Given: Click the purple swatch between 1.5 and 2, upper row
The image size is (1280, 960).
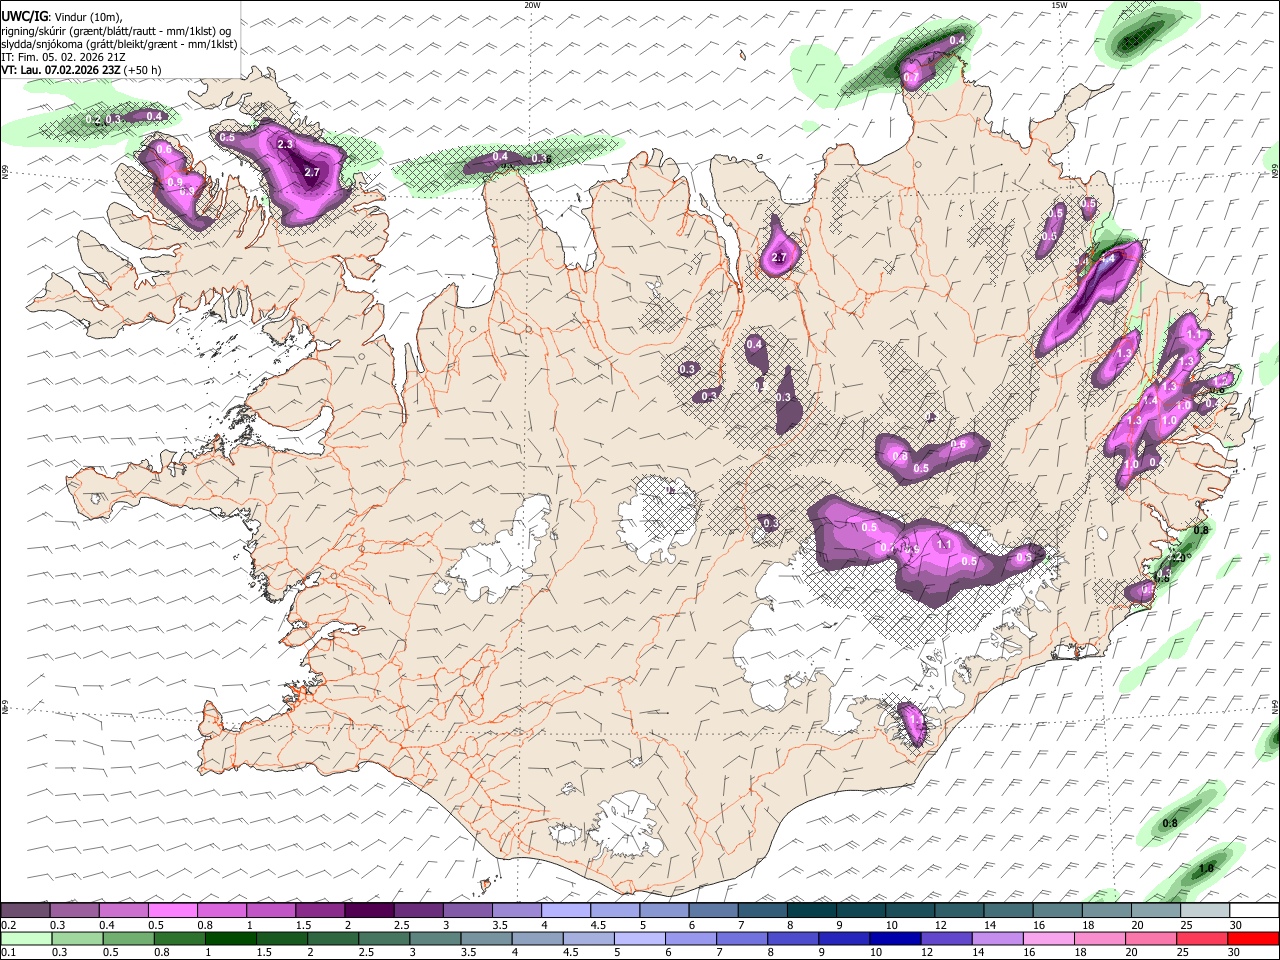Looking at the screenshot, I should (320, 911).
